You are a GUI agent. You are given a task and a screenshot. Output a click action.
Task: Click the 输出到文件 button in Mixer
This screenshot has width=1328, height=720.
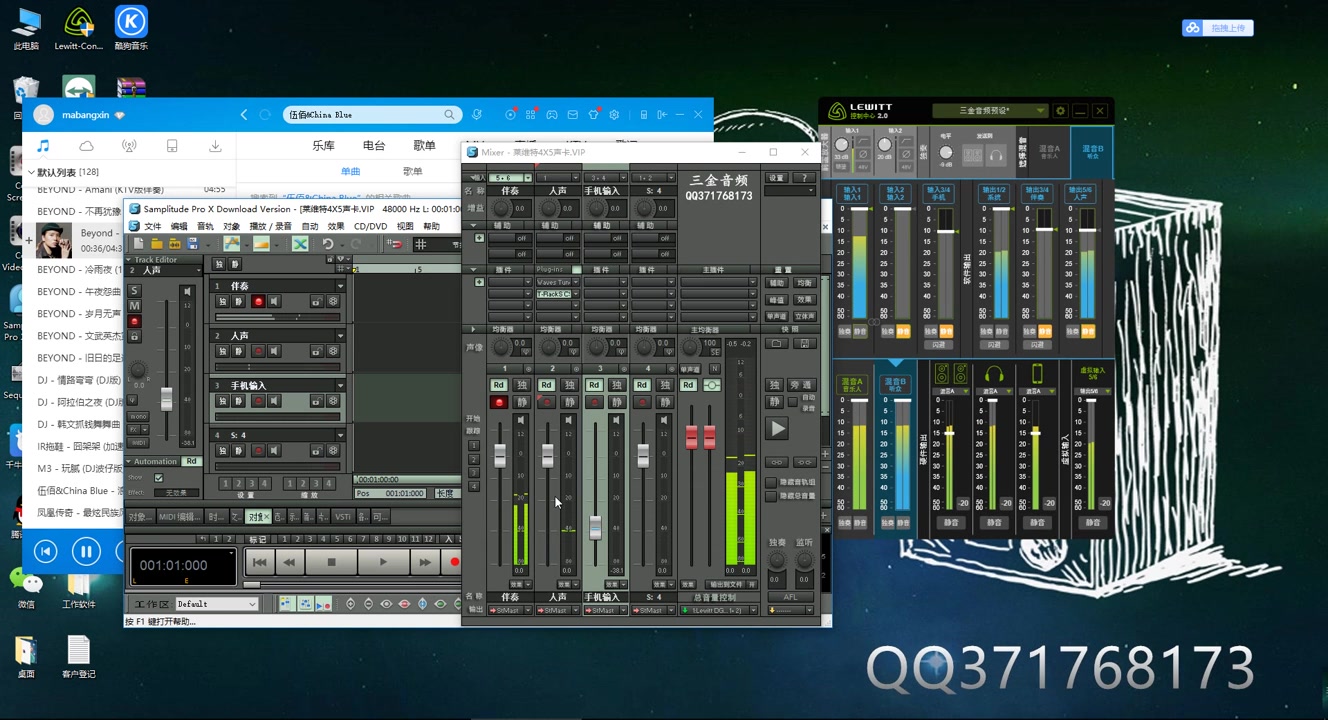point(726,584)
